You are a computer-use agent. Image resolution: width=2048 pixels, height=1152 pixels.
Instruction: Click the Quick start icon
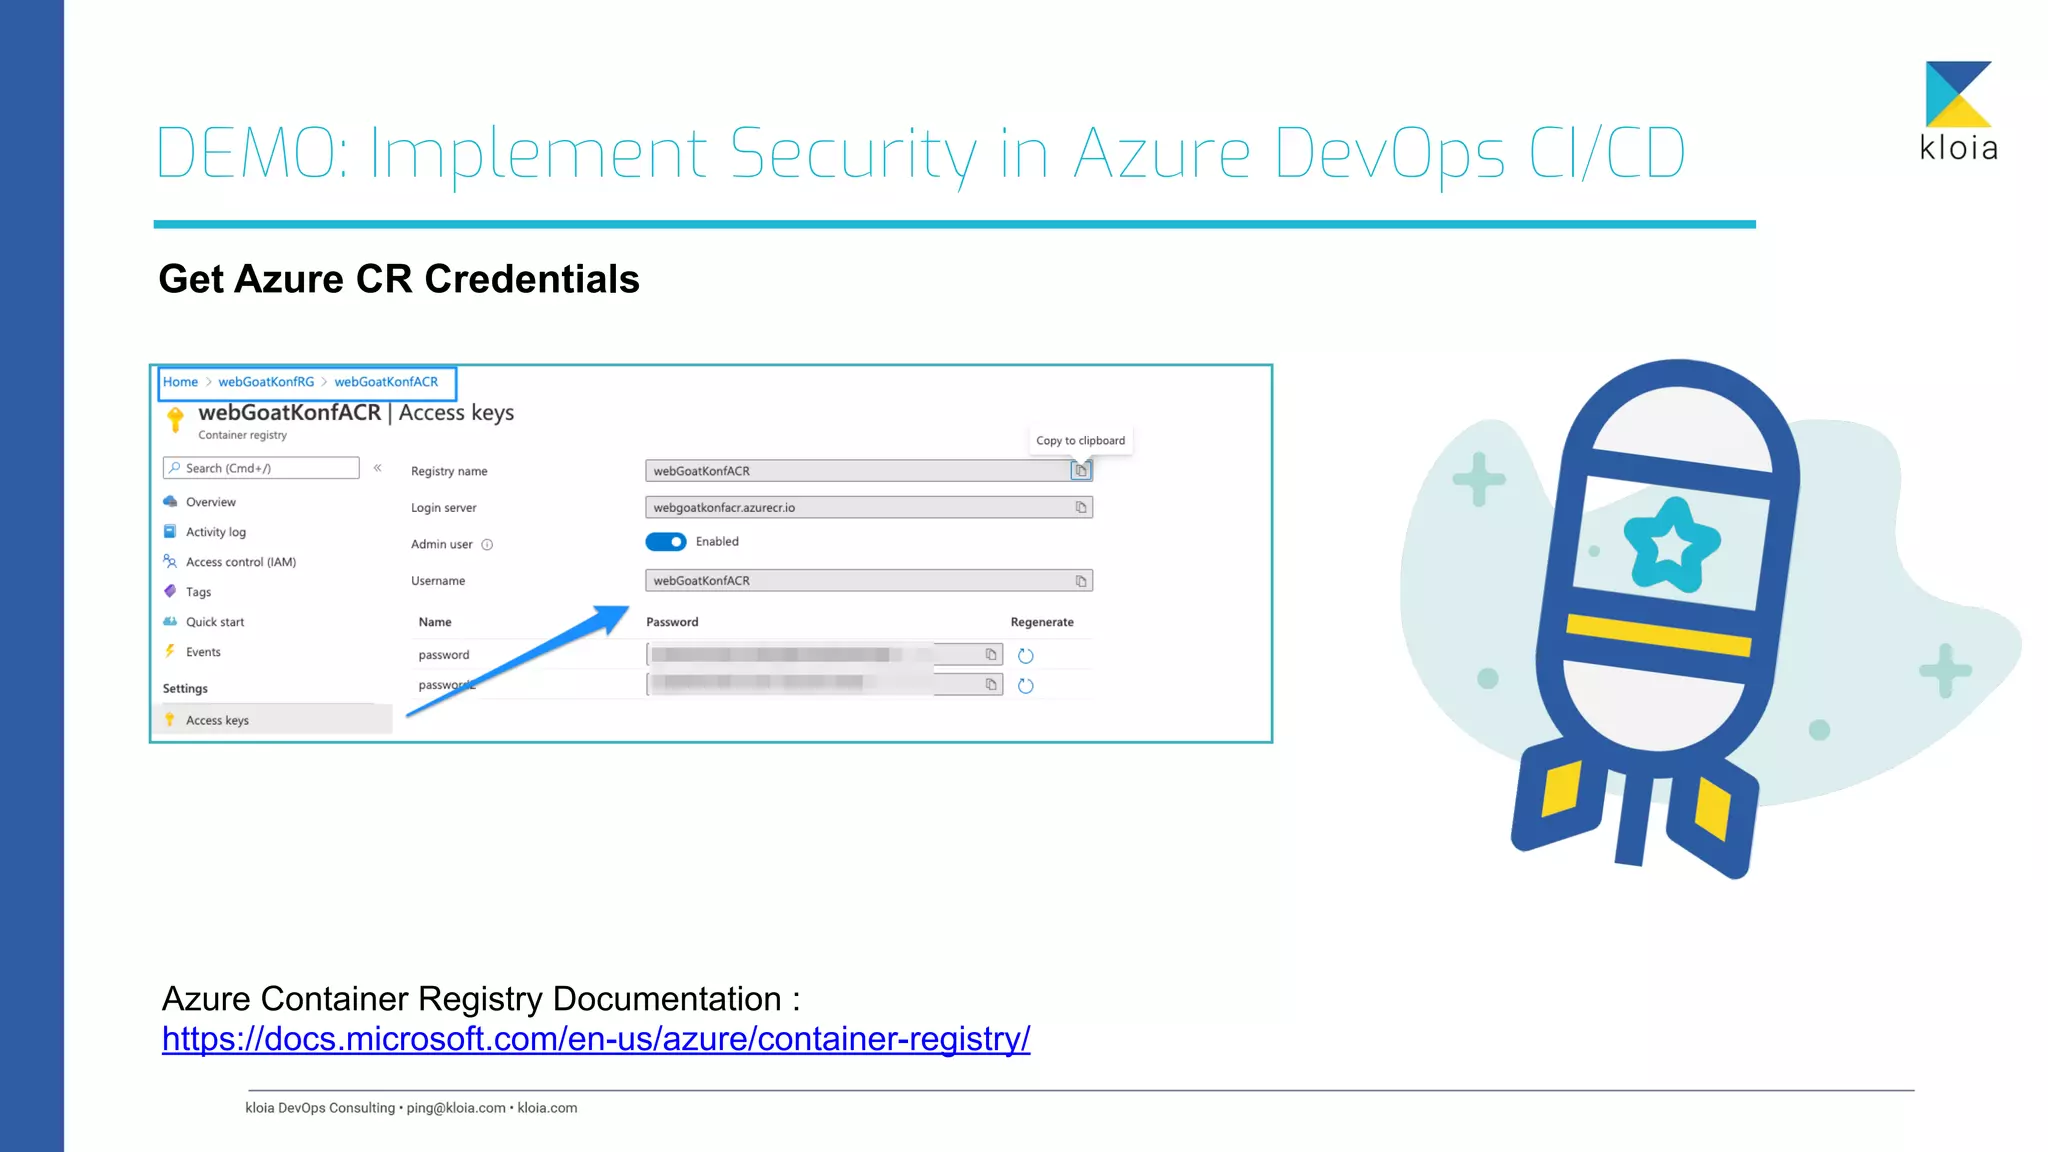170,621
